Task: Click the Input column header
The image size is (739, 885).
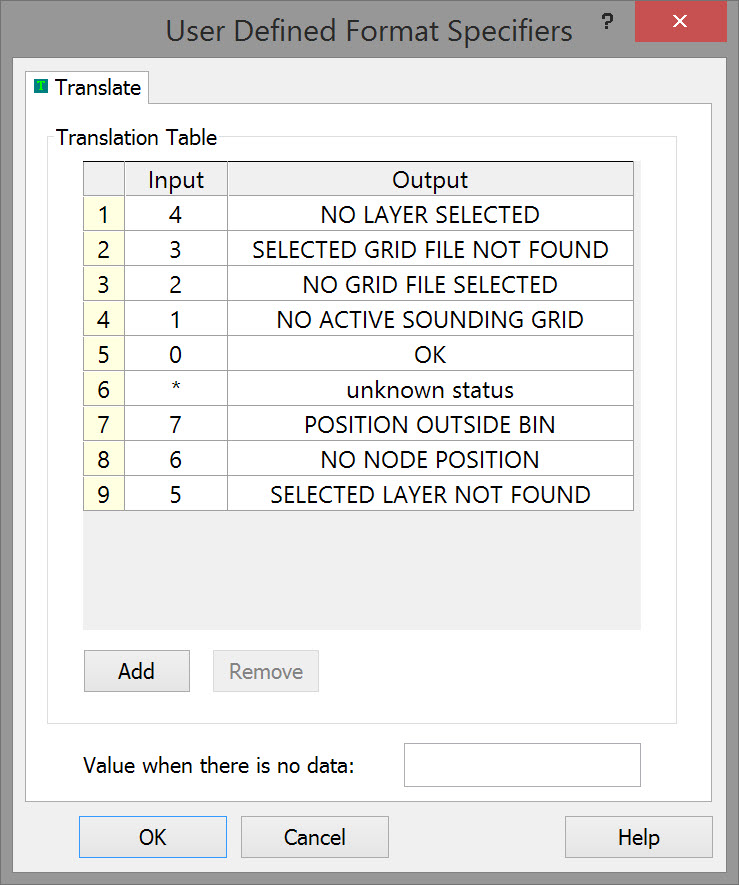Action: (x=176, y=180)
